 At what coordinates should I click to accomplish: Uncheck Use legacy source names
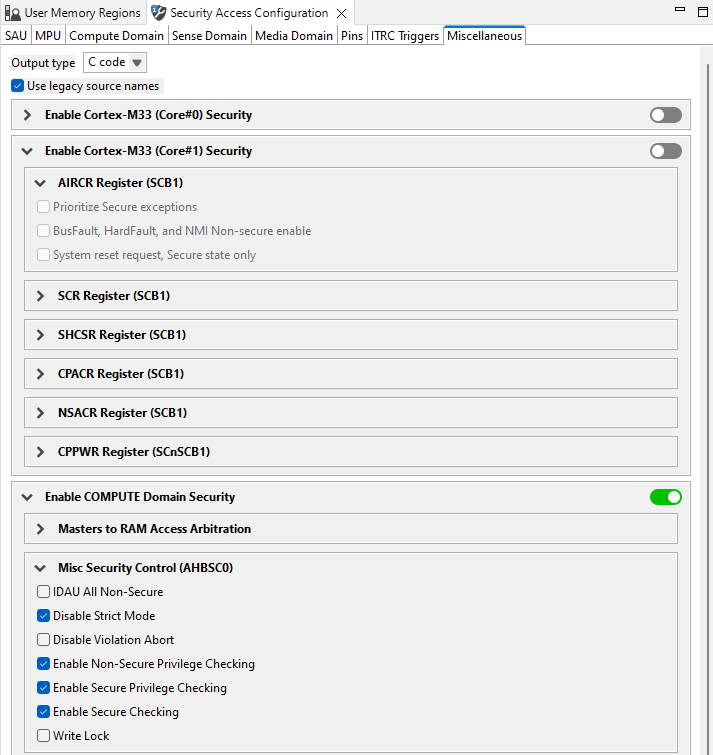18,86
